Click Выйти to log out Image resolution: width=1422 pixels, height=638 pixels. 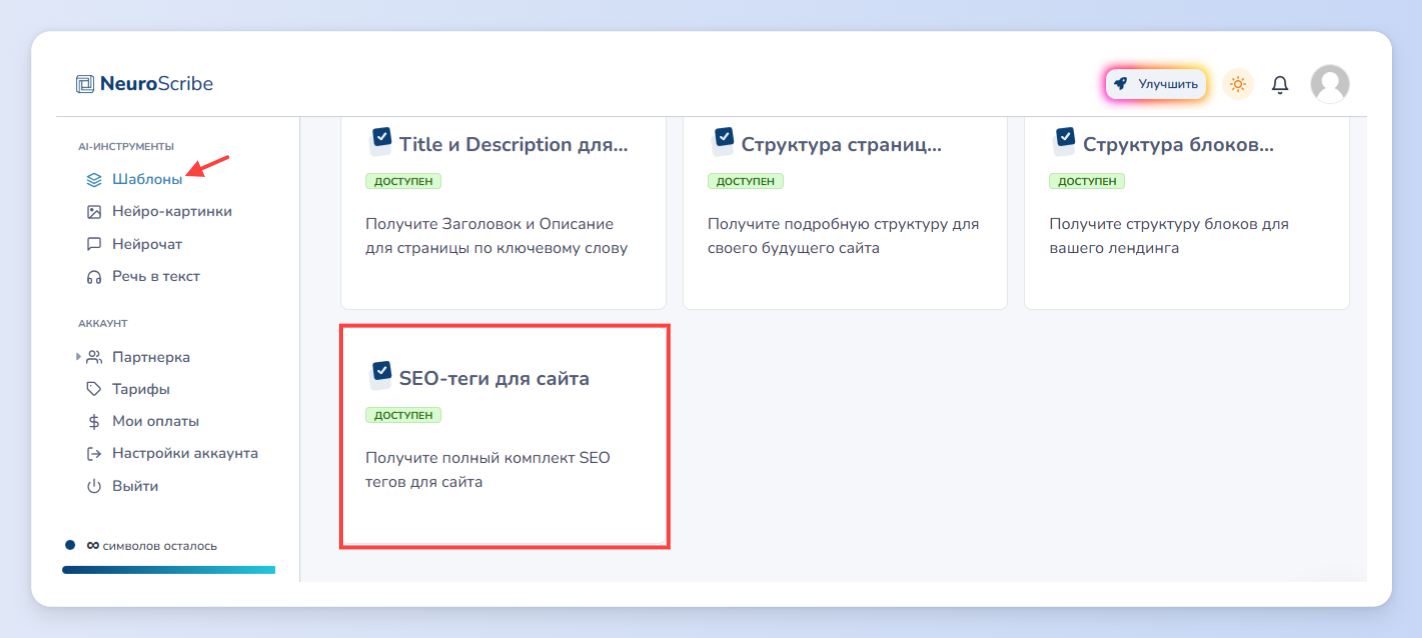click(x=135, y=486)
